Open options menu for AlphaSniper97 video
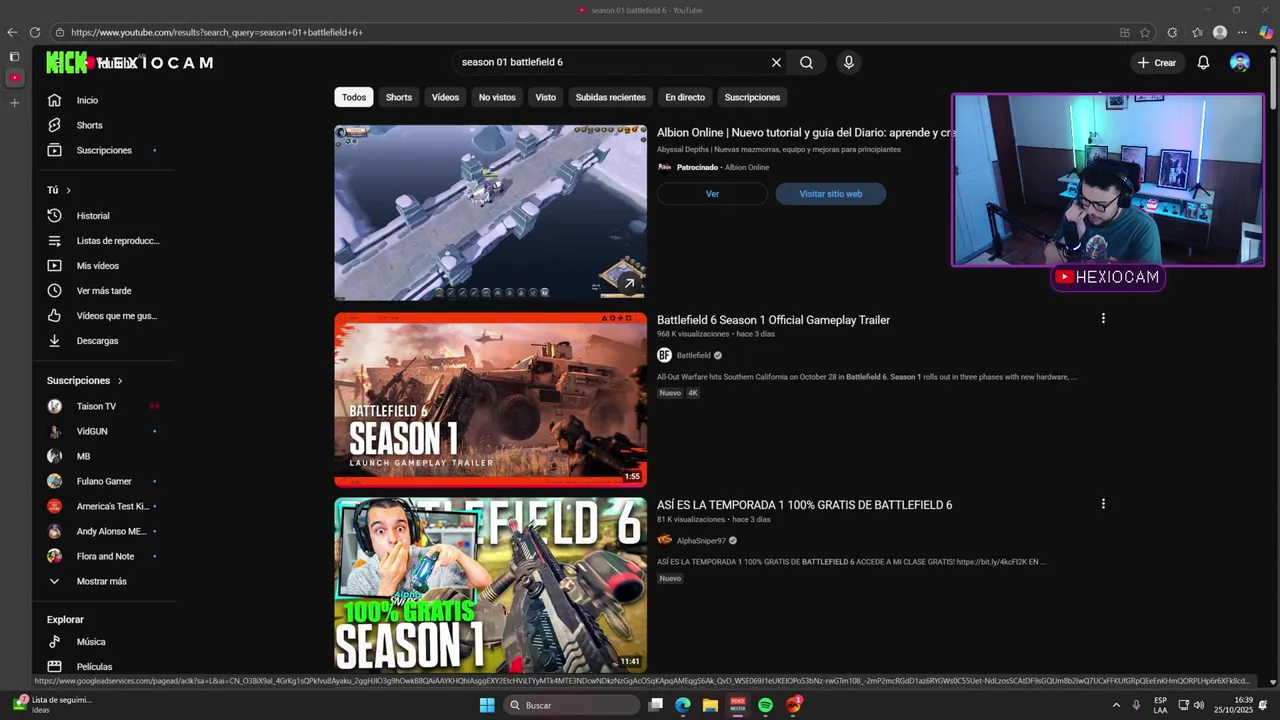This screenshot has width=1280, height=720. click(x=1103, y=504)
